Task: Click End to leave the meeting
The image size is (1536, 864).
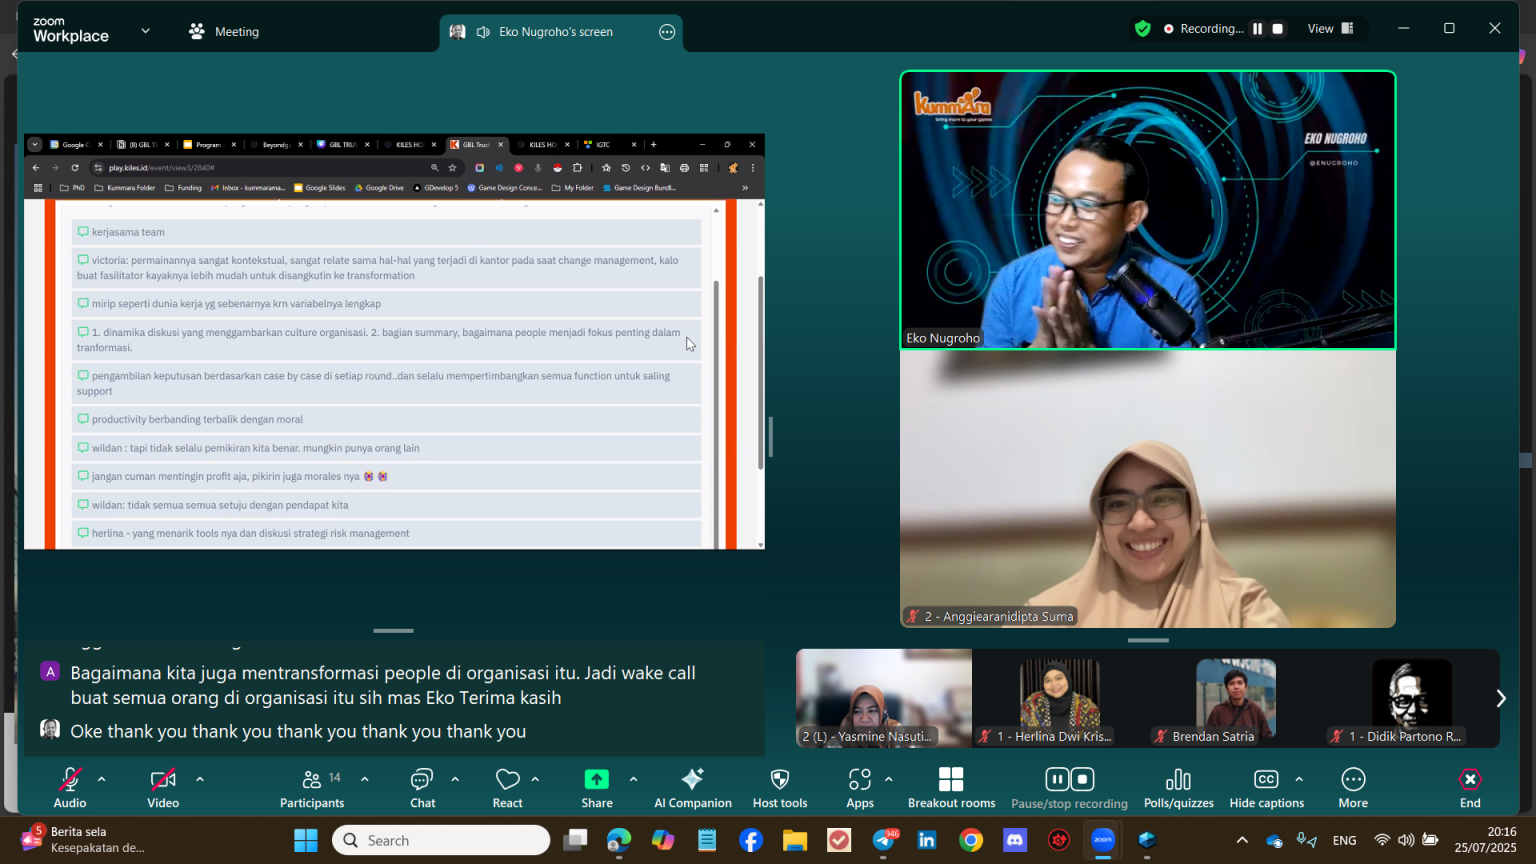Action: pos(1469,787)
